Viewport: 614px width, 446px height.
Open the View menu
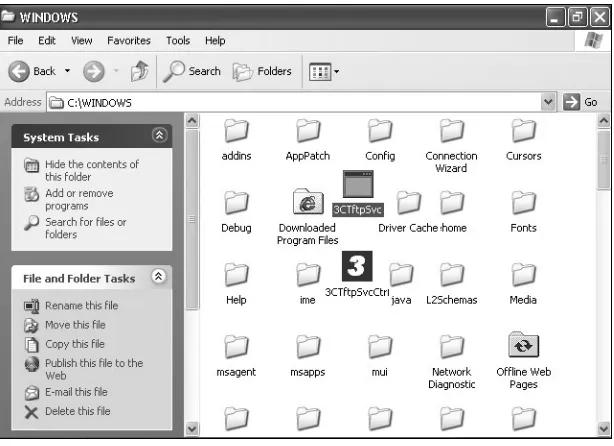click(x=81, y=41)
